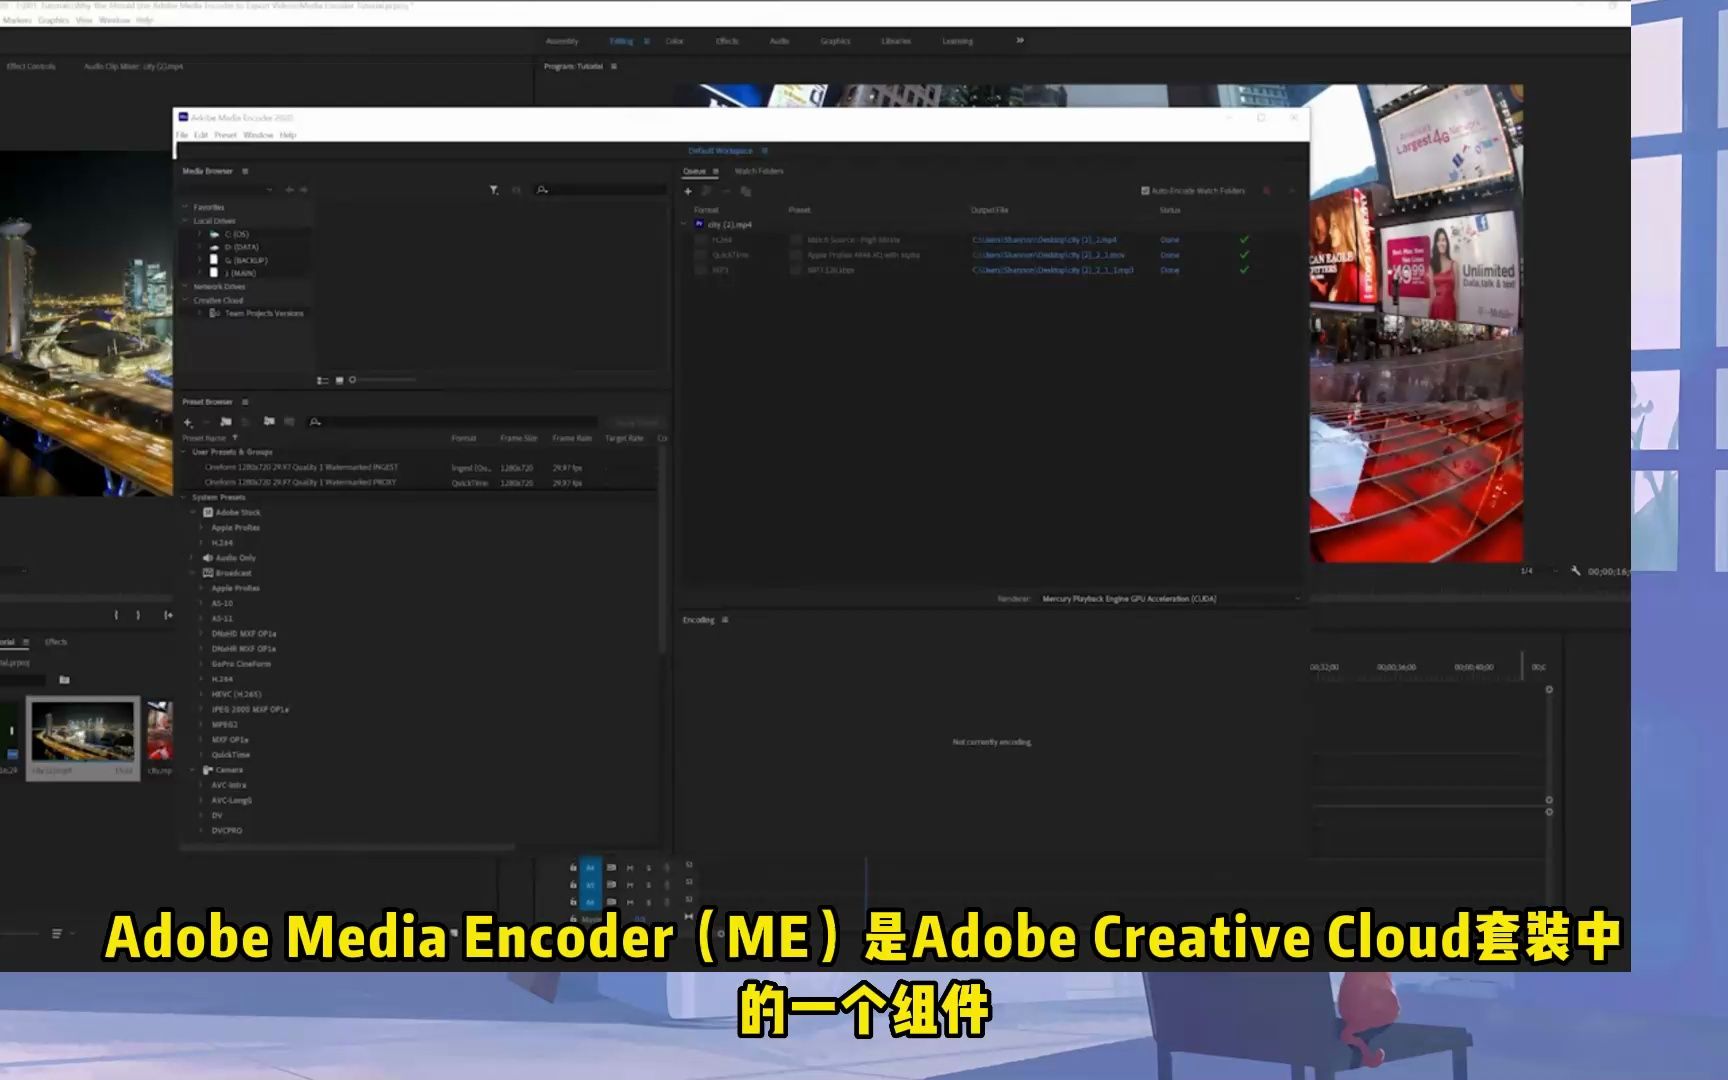Open the QuickTime .mov output file link
Viewport: 1728px width, 1080px height.
(x=1049, y=255)
